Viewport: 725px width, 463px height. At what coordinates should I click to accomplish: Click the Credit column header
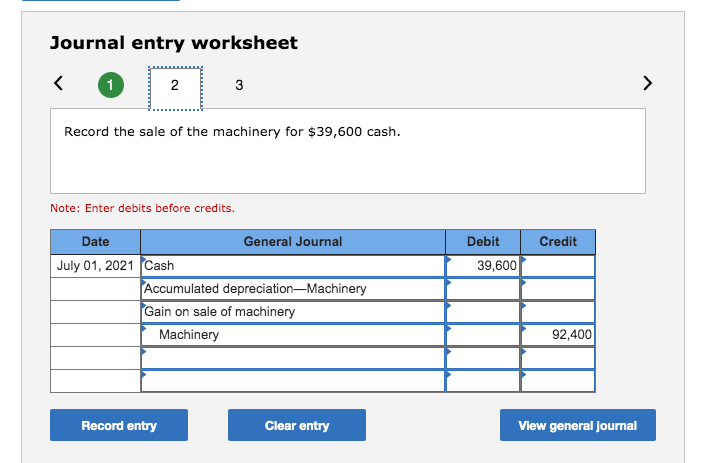[x=558, y=241]
